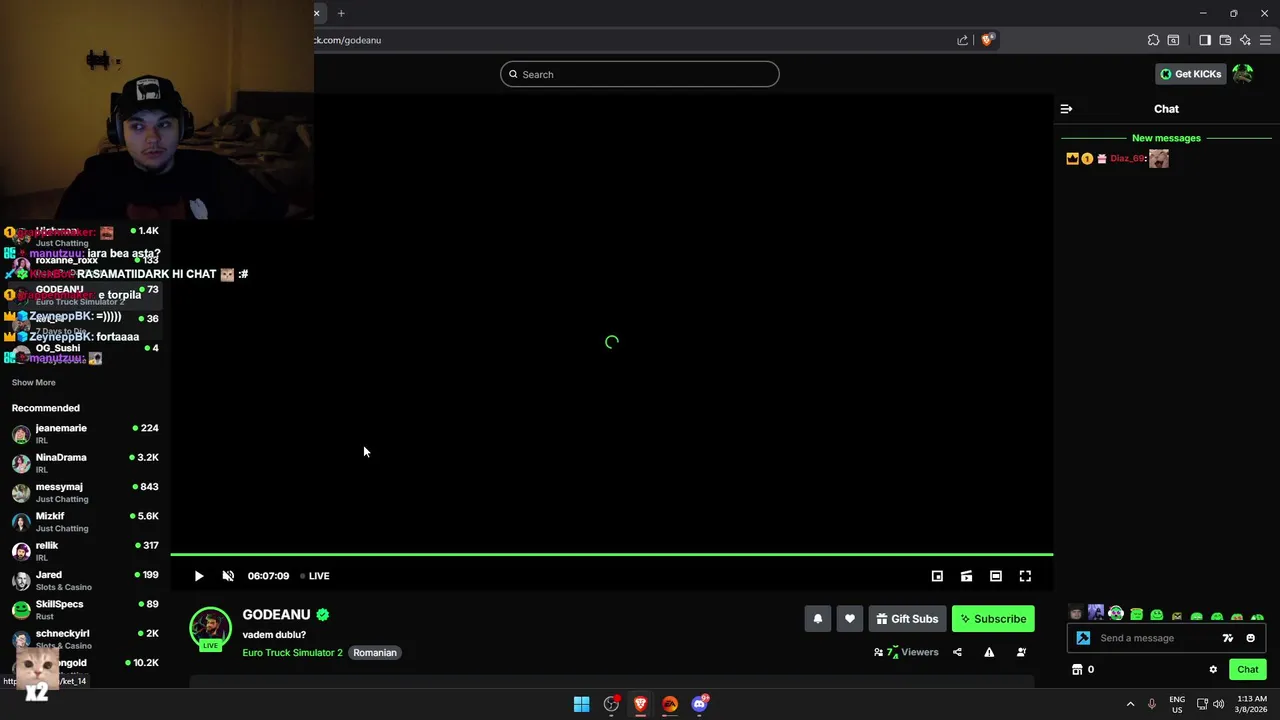Share the page from address bar

pyautogui.click(x=962, y=40)
